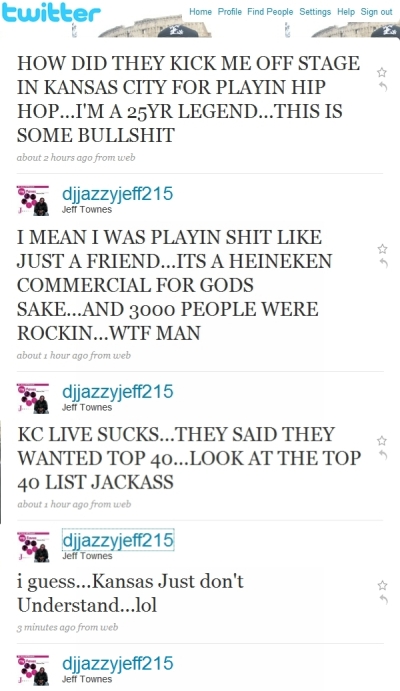Reply to the KC LIVE SUCKS tweet

(383, 455)
